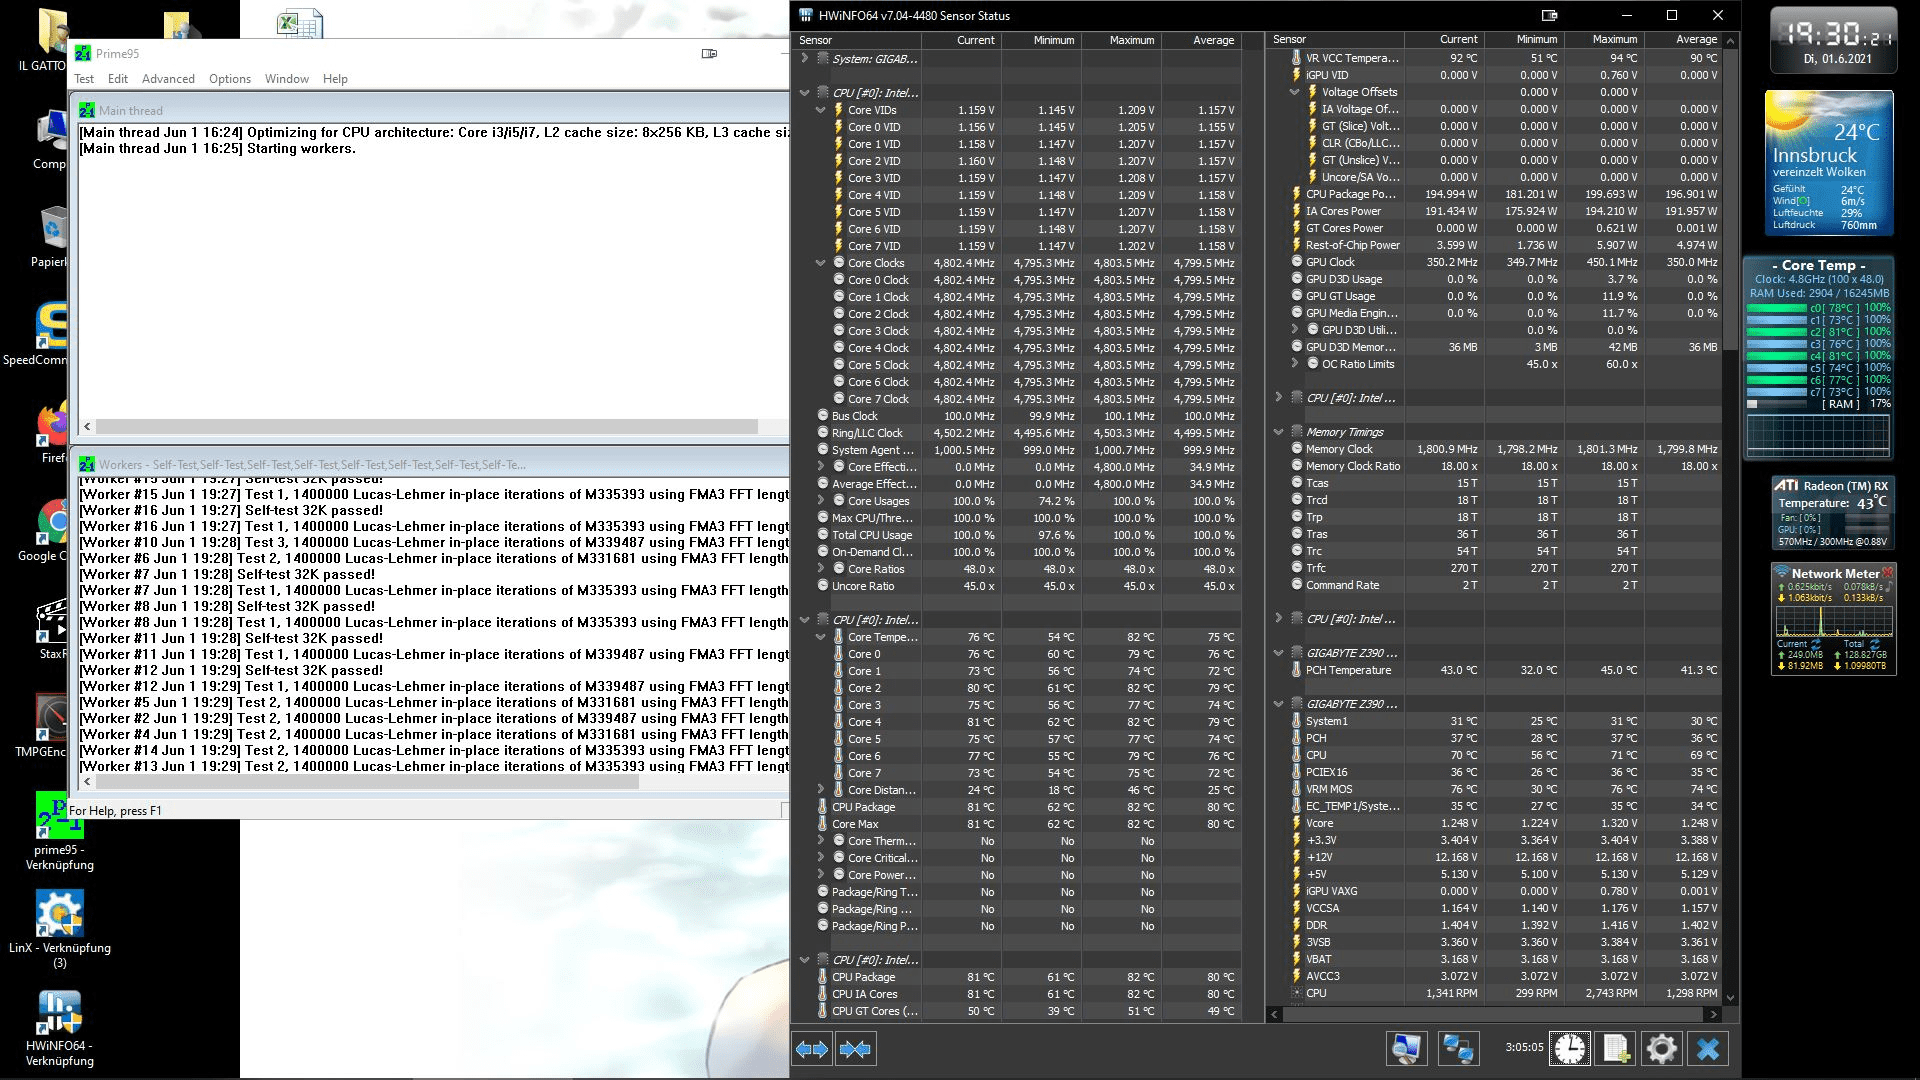Image resolution: width=1920 pixels, height=1080 pixels.
Task: Click left panel Minimum column header
Action: point(1041,40)
